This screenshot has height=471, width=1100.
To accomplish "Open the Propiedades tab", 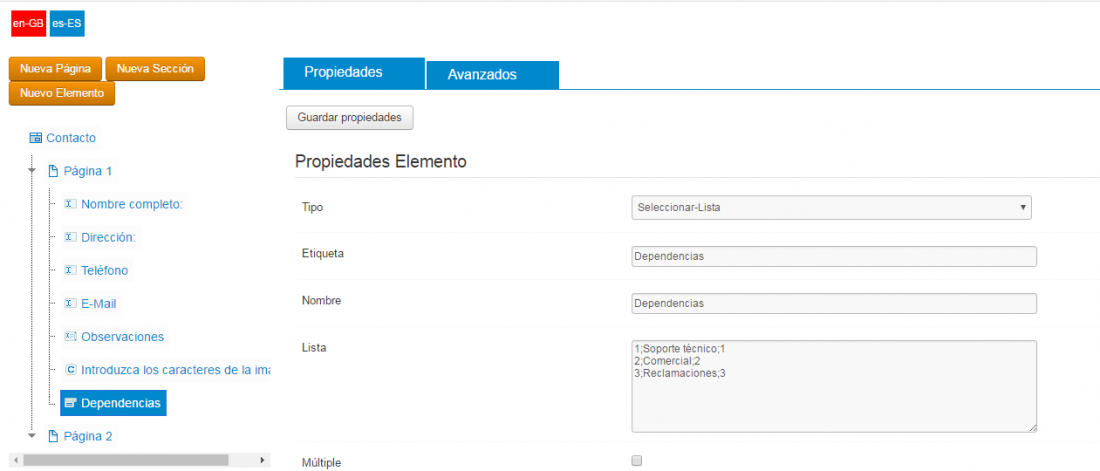I will point(353,73).
